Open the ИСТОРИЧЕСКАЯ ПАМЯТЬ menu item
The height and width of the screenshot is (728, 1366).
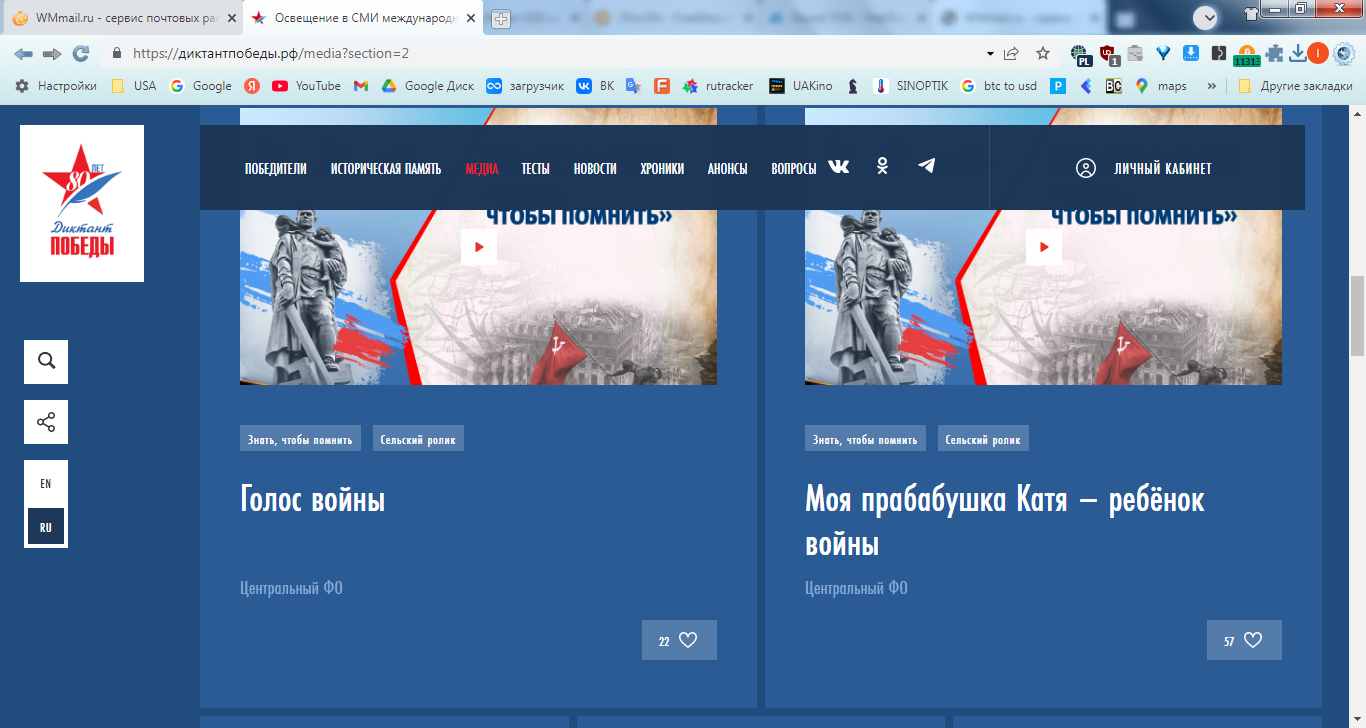pos(386,169)
